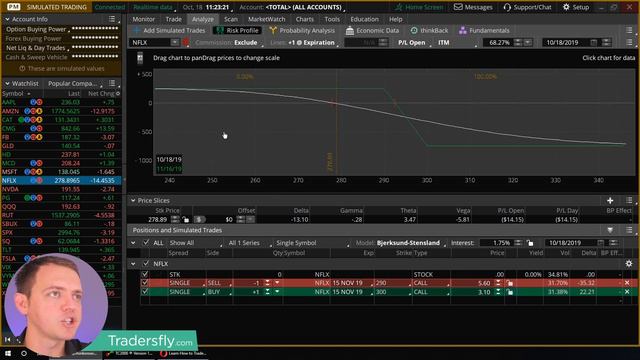This screenshot has width=640, height=360.
Task: Open the Messages envelope icon
Action: click(458, 7)
